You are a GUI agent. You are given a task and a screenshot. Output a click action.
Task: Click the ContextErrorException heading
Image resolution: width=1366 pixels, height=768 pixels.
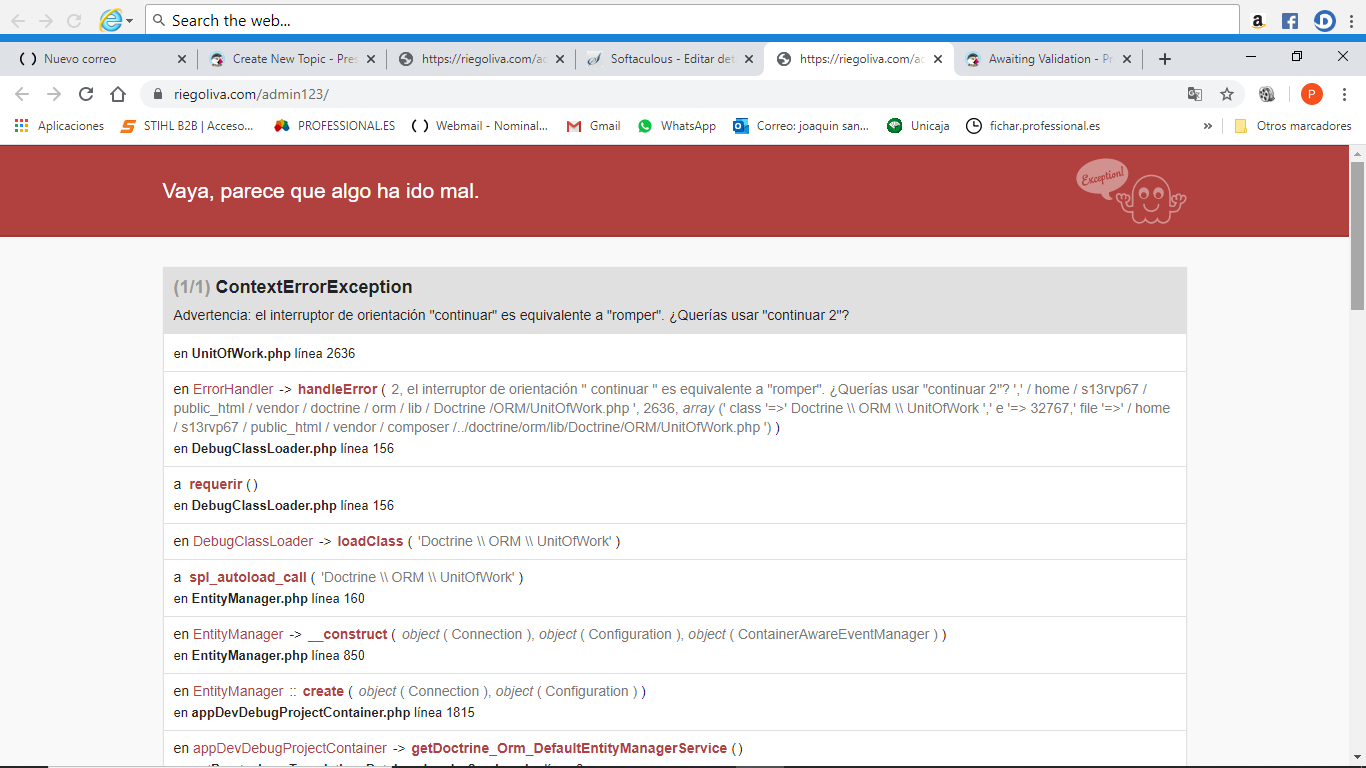[314, 287]
